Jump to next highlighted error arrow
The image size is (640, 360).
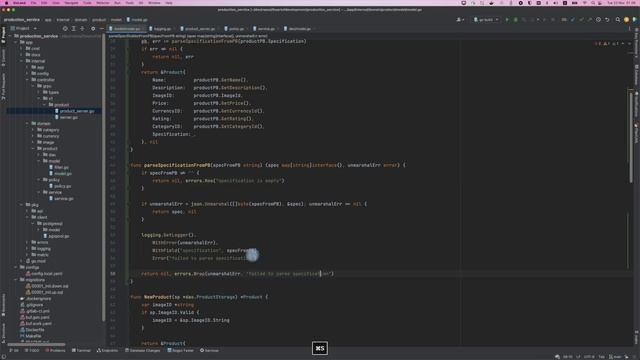(x=629, y=43)
